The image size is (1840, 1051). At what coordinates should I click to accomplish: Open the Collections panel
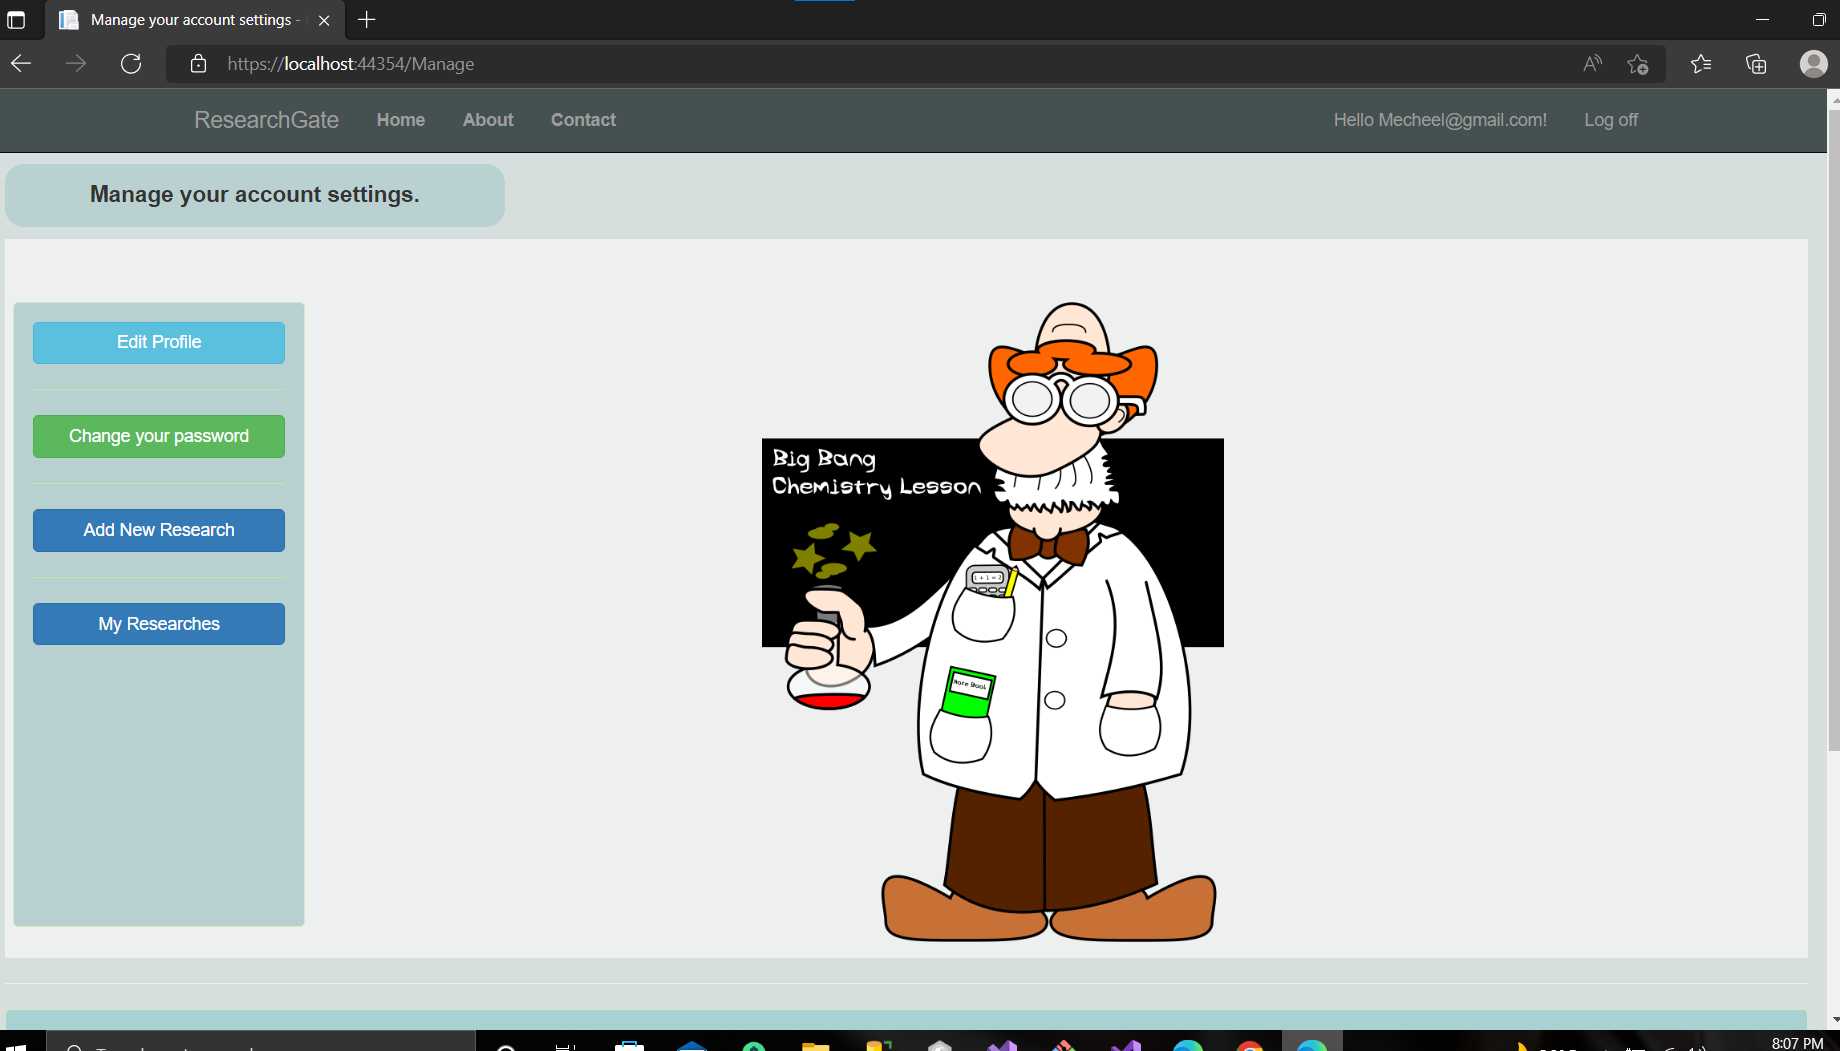(1756, 63)
